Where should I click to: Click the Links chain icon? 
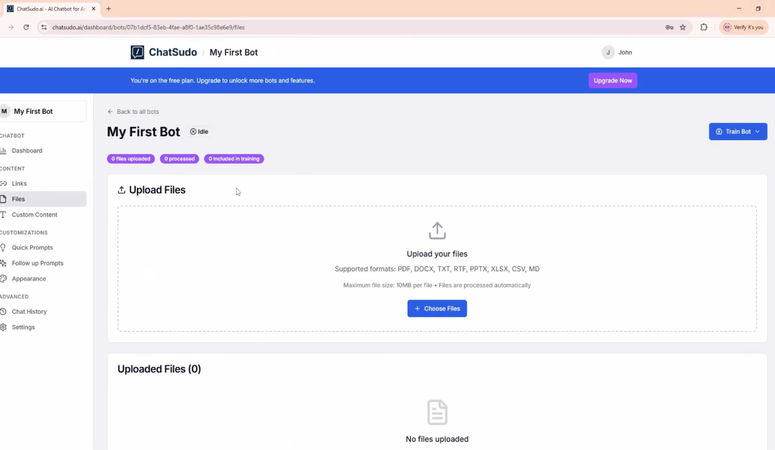coord(3,183)
